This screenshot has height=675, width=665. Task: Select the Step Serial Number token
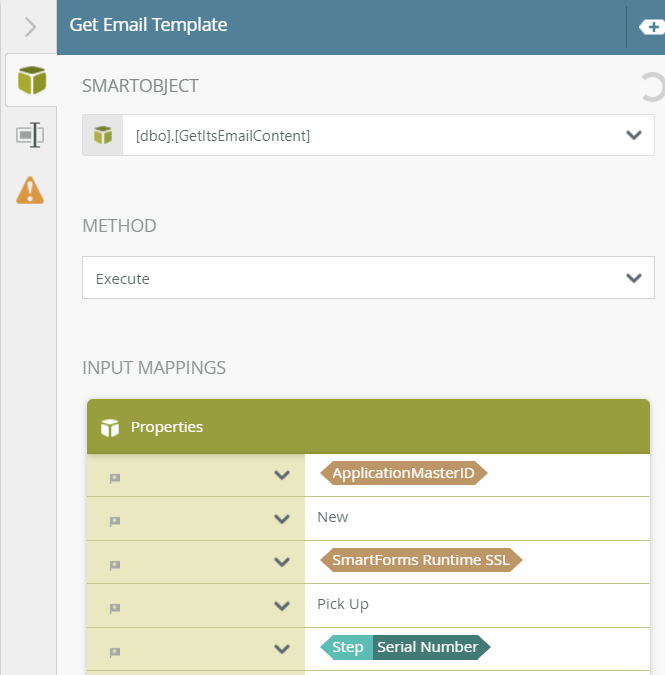point(405,647)
